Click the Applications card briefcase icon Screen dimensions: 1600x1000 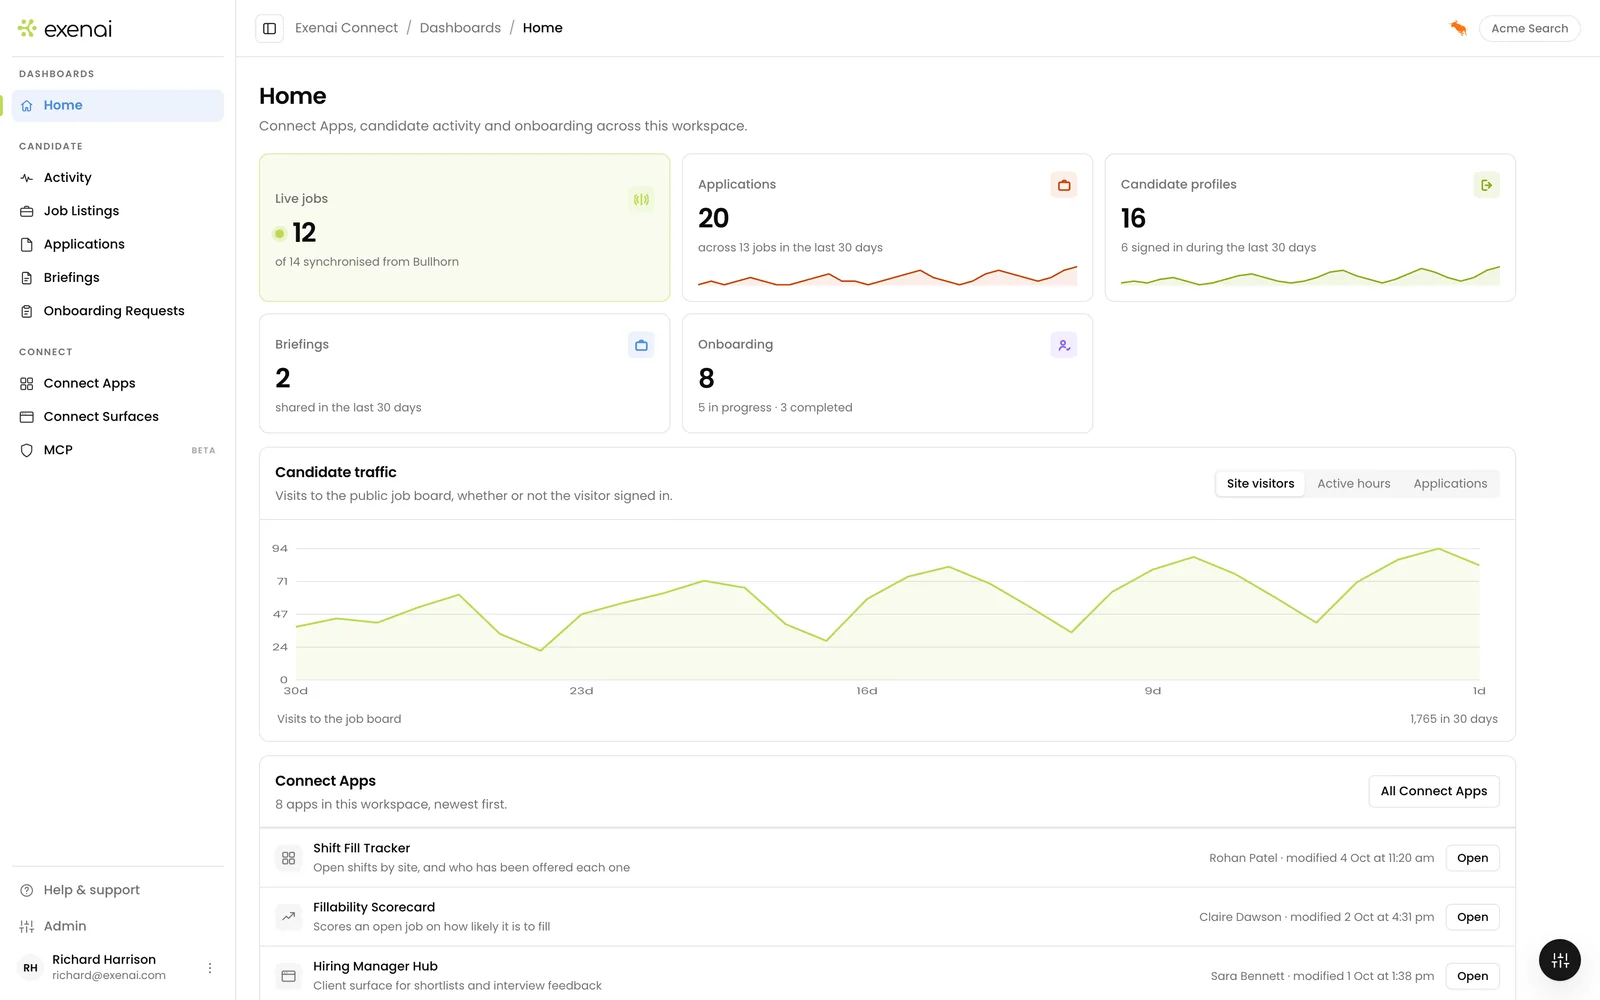[x=1064, y=185]
